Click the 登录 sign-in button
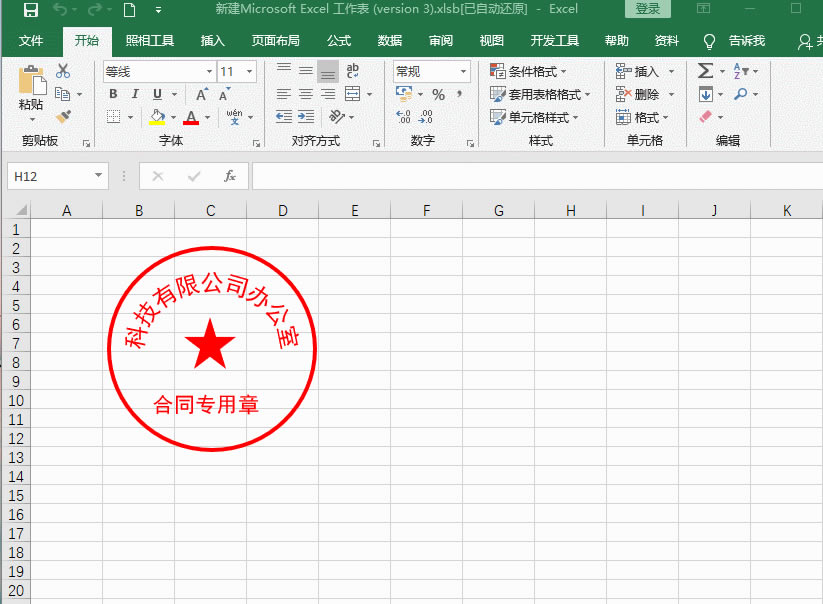Image resolution: width=823 pixels, height=604 pixels. [x=647, y=8]
